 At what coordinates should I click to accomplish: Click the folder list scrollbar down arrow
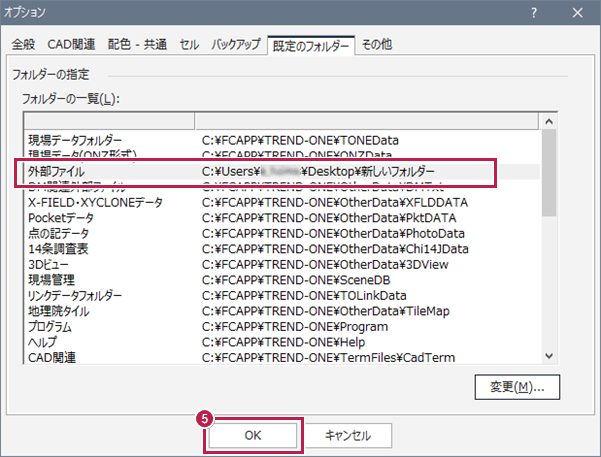(549, 355)
